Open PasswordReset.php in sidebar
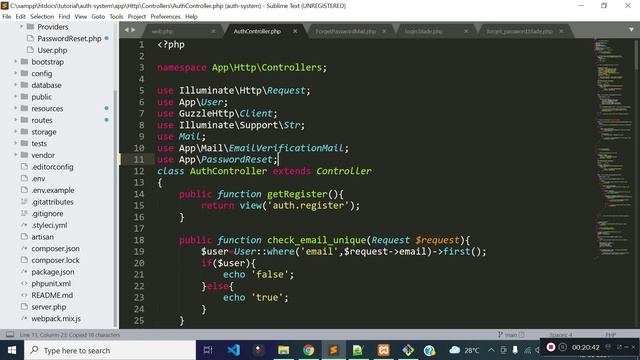 tap(69, 38)
